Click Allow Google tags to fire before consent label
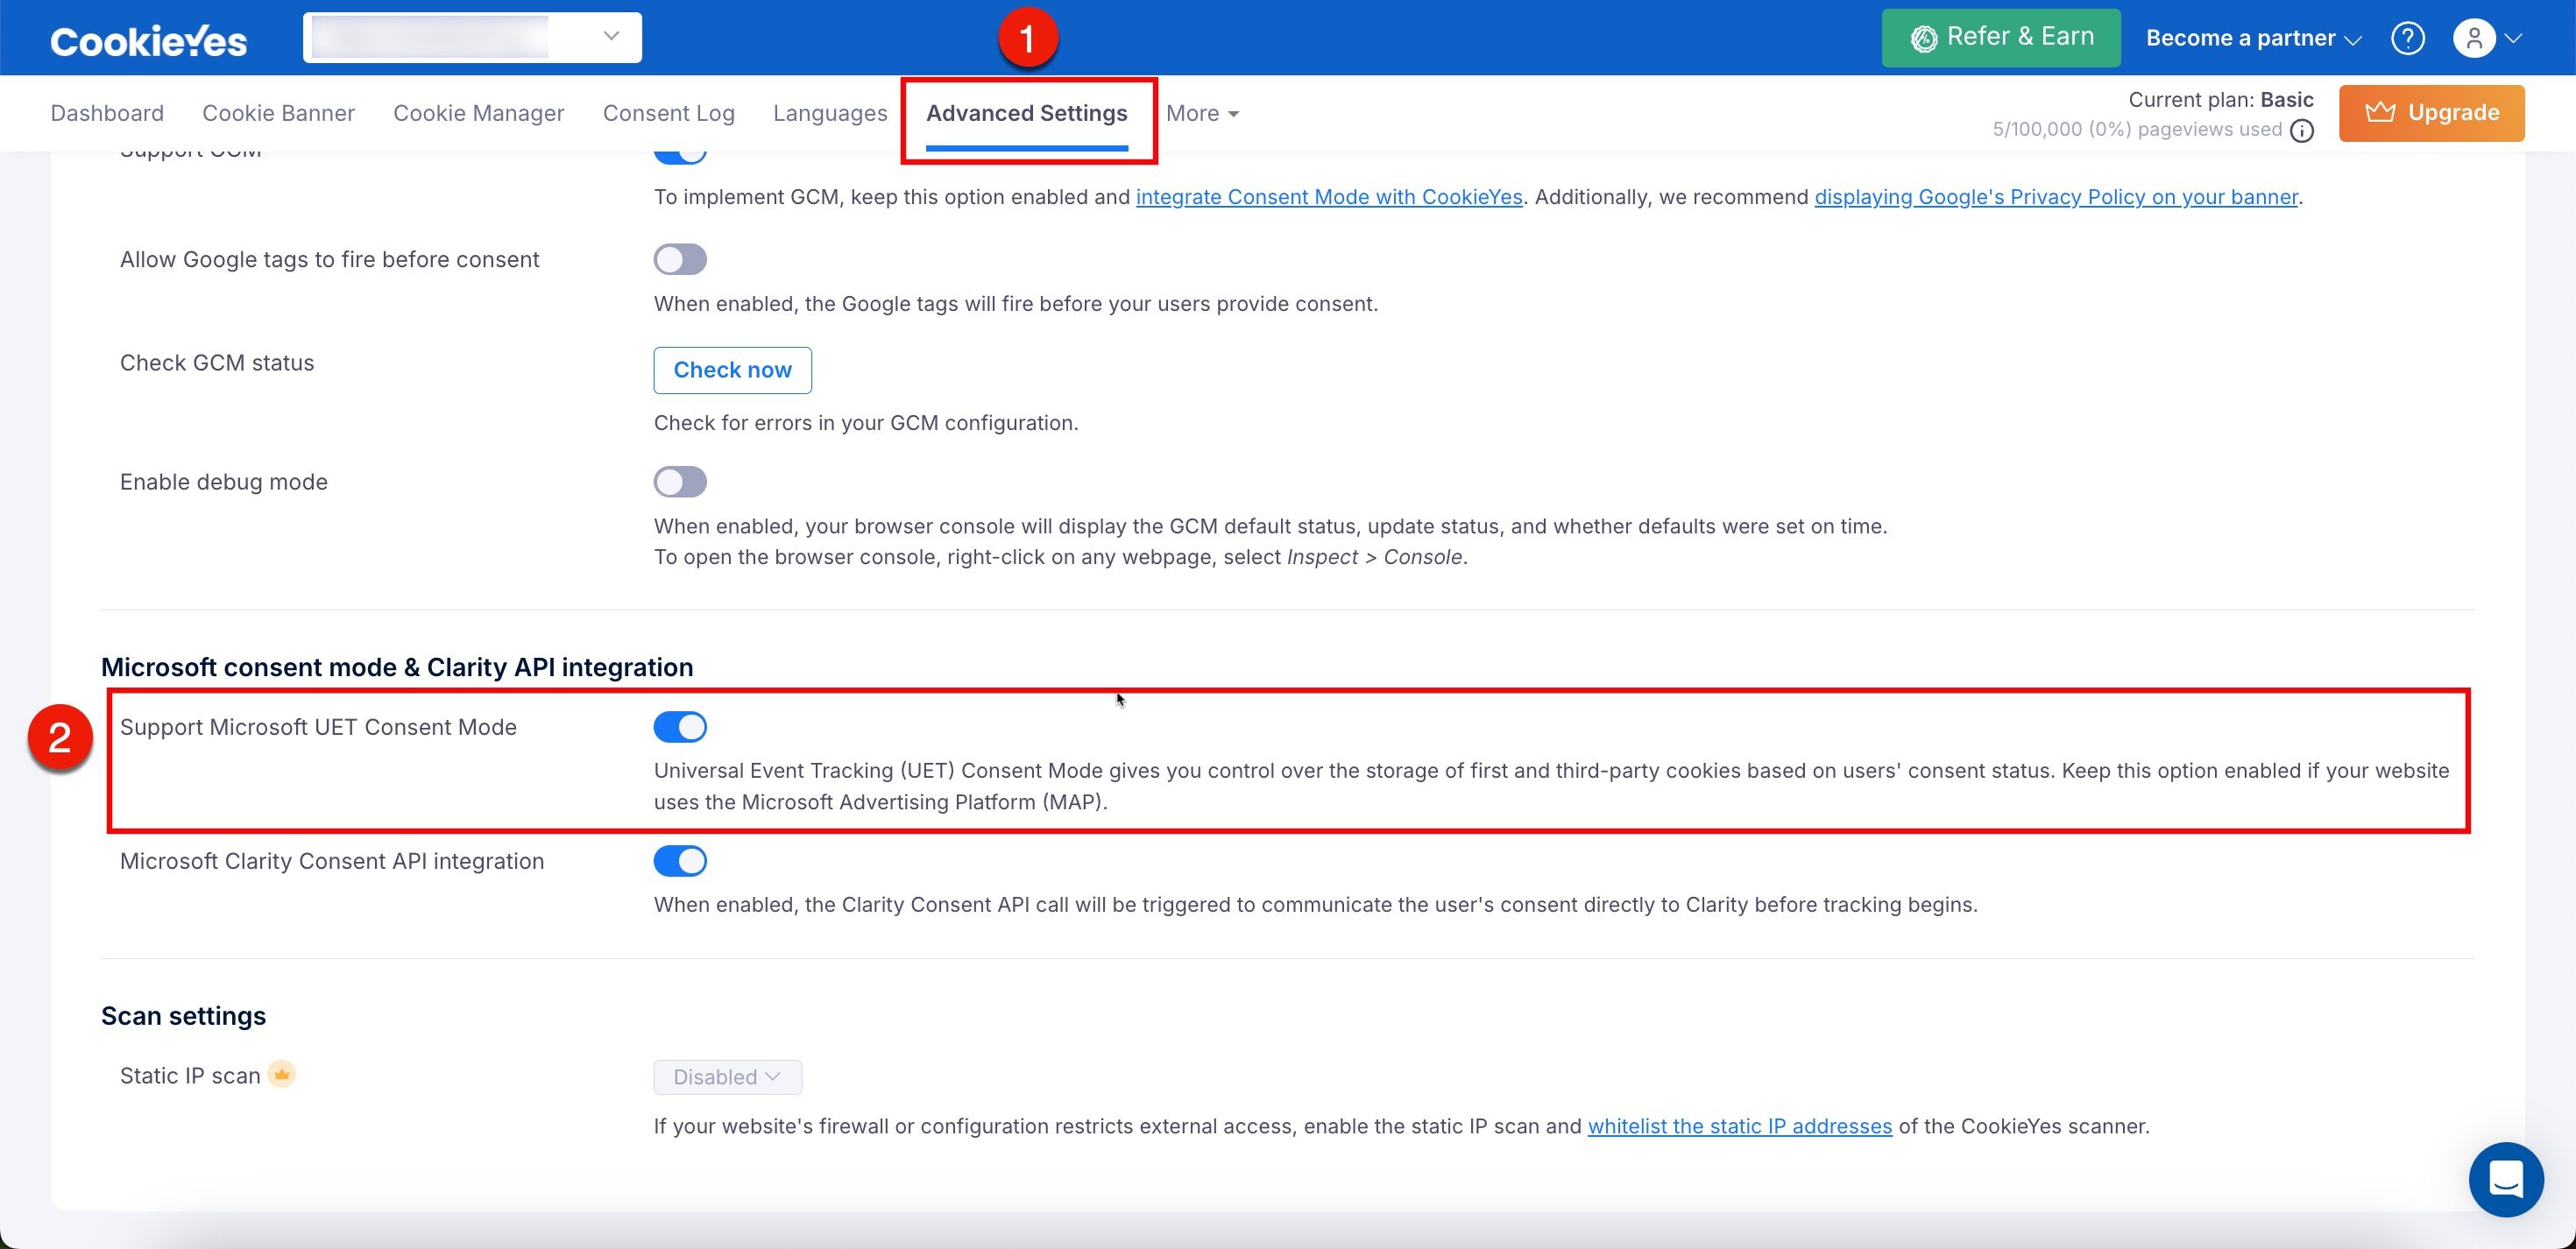2576x1249 pixels. [x=329, y=259]
